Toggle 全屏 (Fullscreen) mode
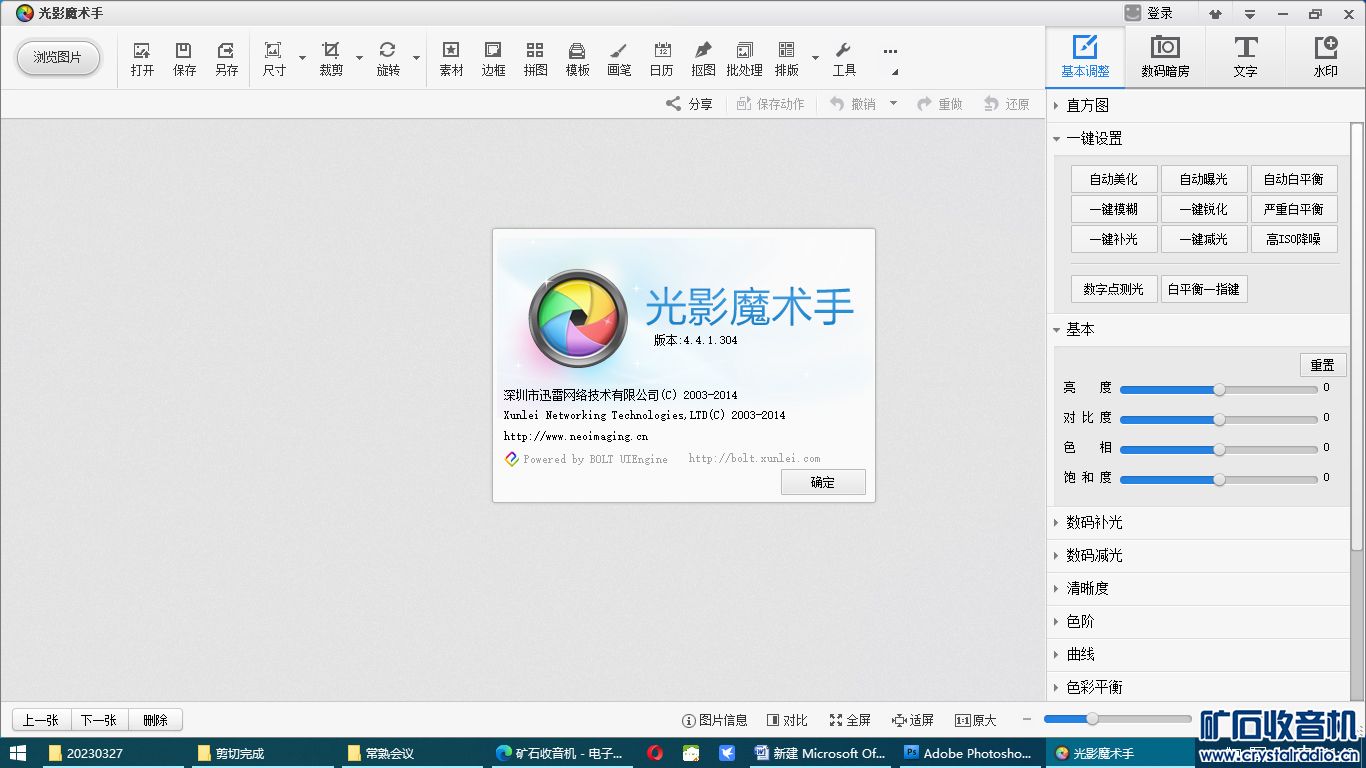This screenshot has height=768, width=1366. pos(850,720)
